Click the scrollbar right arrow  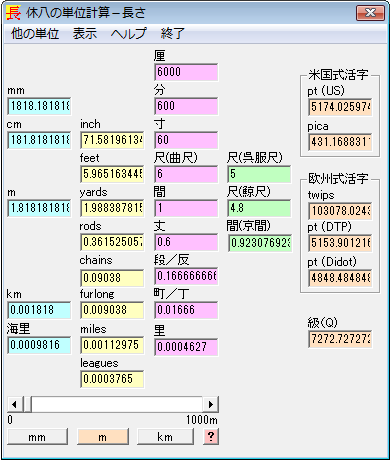pos(210,404)
